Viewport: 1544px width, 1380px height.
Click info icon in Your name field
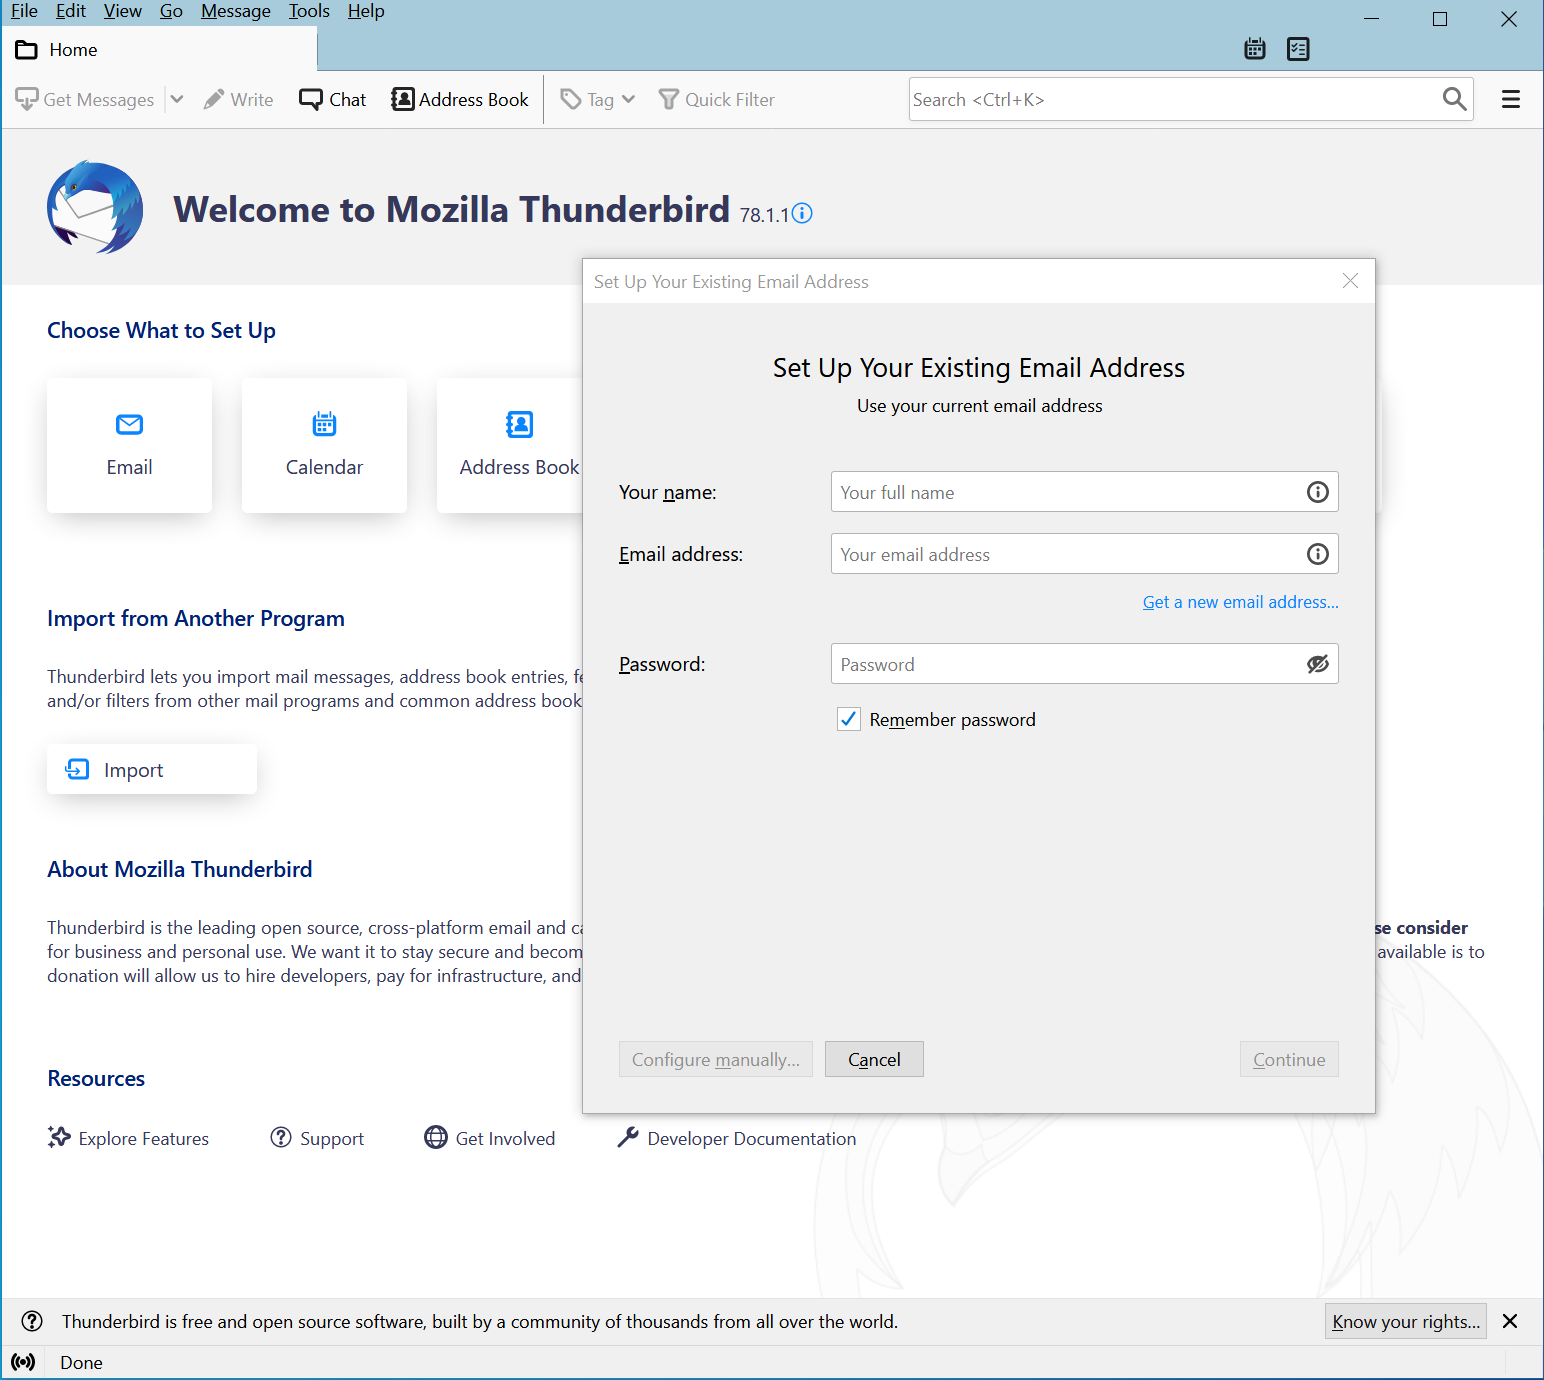1317,492
